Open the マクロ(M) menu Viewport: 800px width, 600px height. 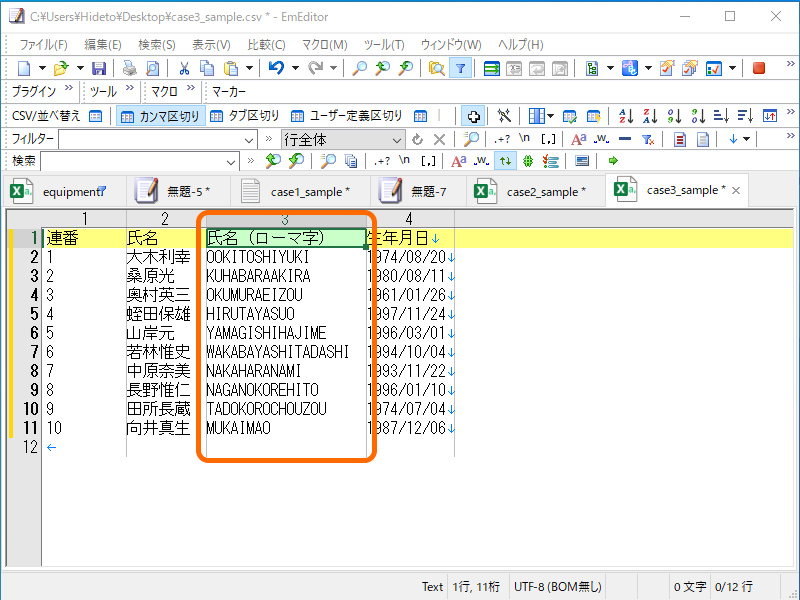pyautogui.click(x=324, y=45)
